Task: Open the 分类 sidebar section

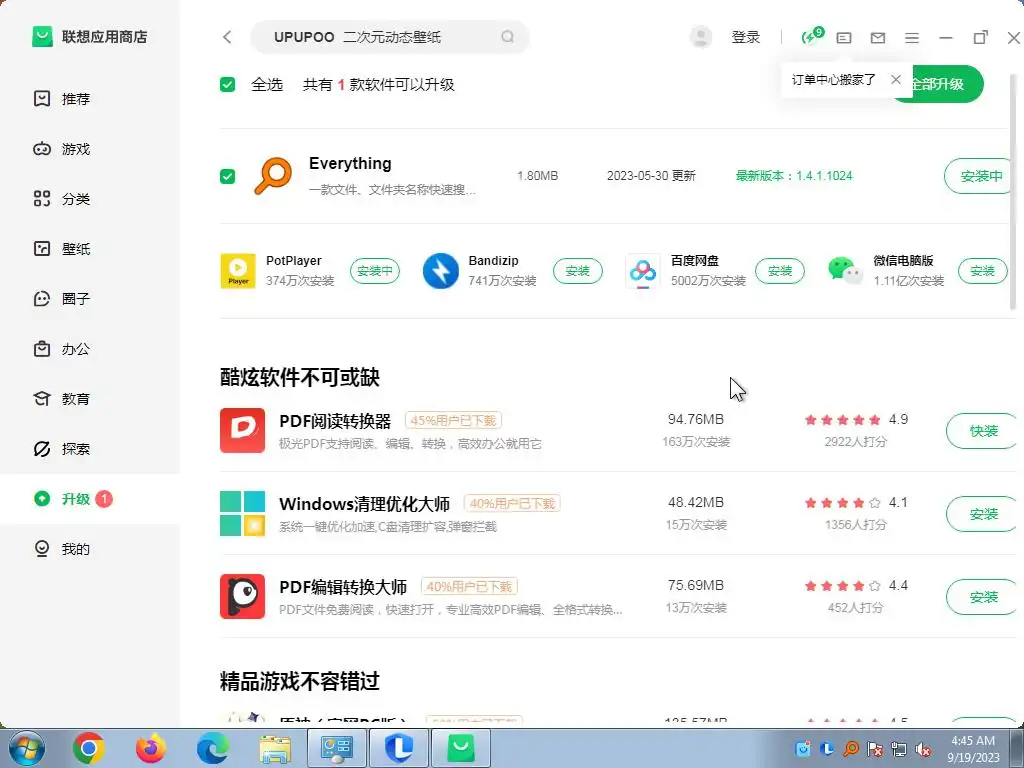Action: click(x=90, y=199)
